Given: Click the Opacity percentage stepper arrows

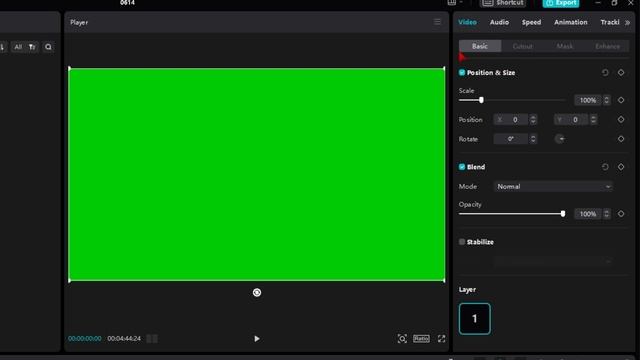Looking at the screenshot, I should [607, 213].
